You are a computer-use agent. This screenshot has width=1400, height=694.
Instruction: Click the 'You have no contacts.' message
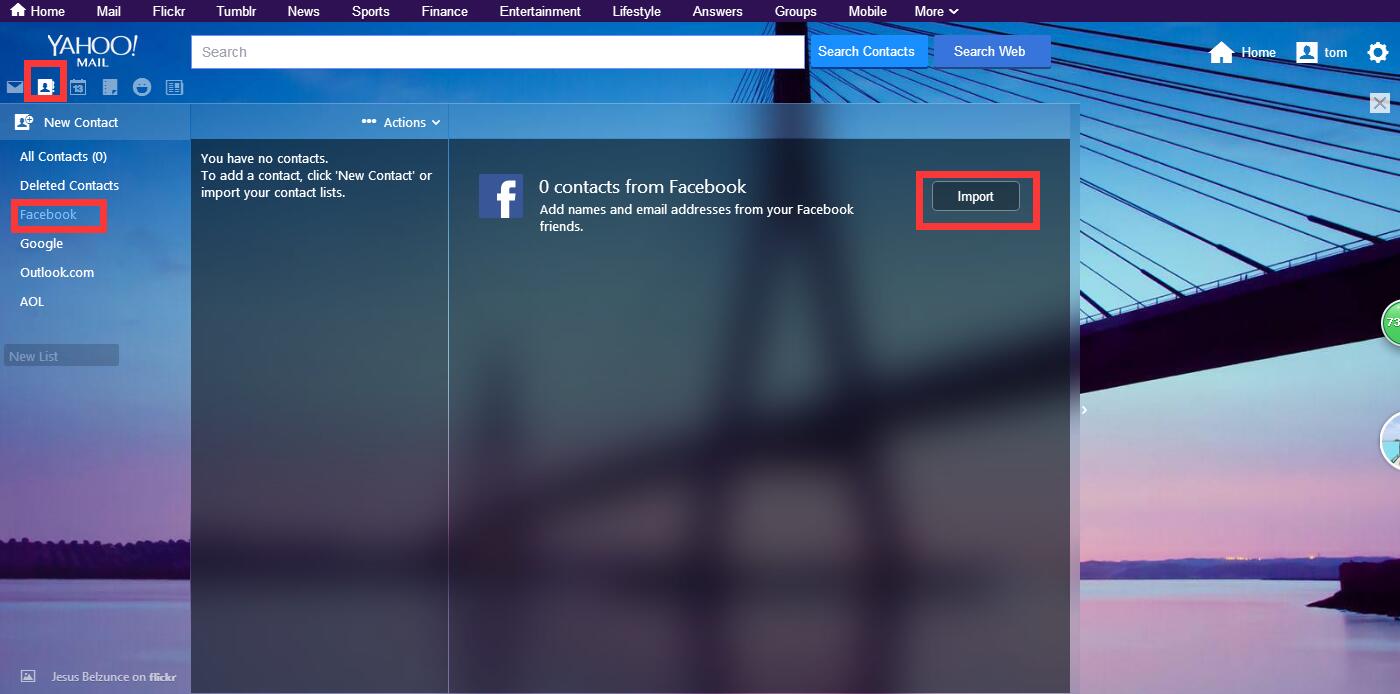click(264, 158)
